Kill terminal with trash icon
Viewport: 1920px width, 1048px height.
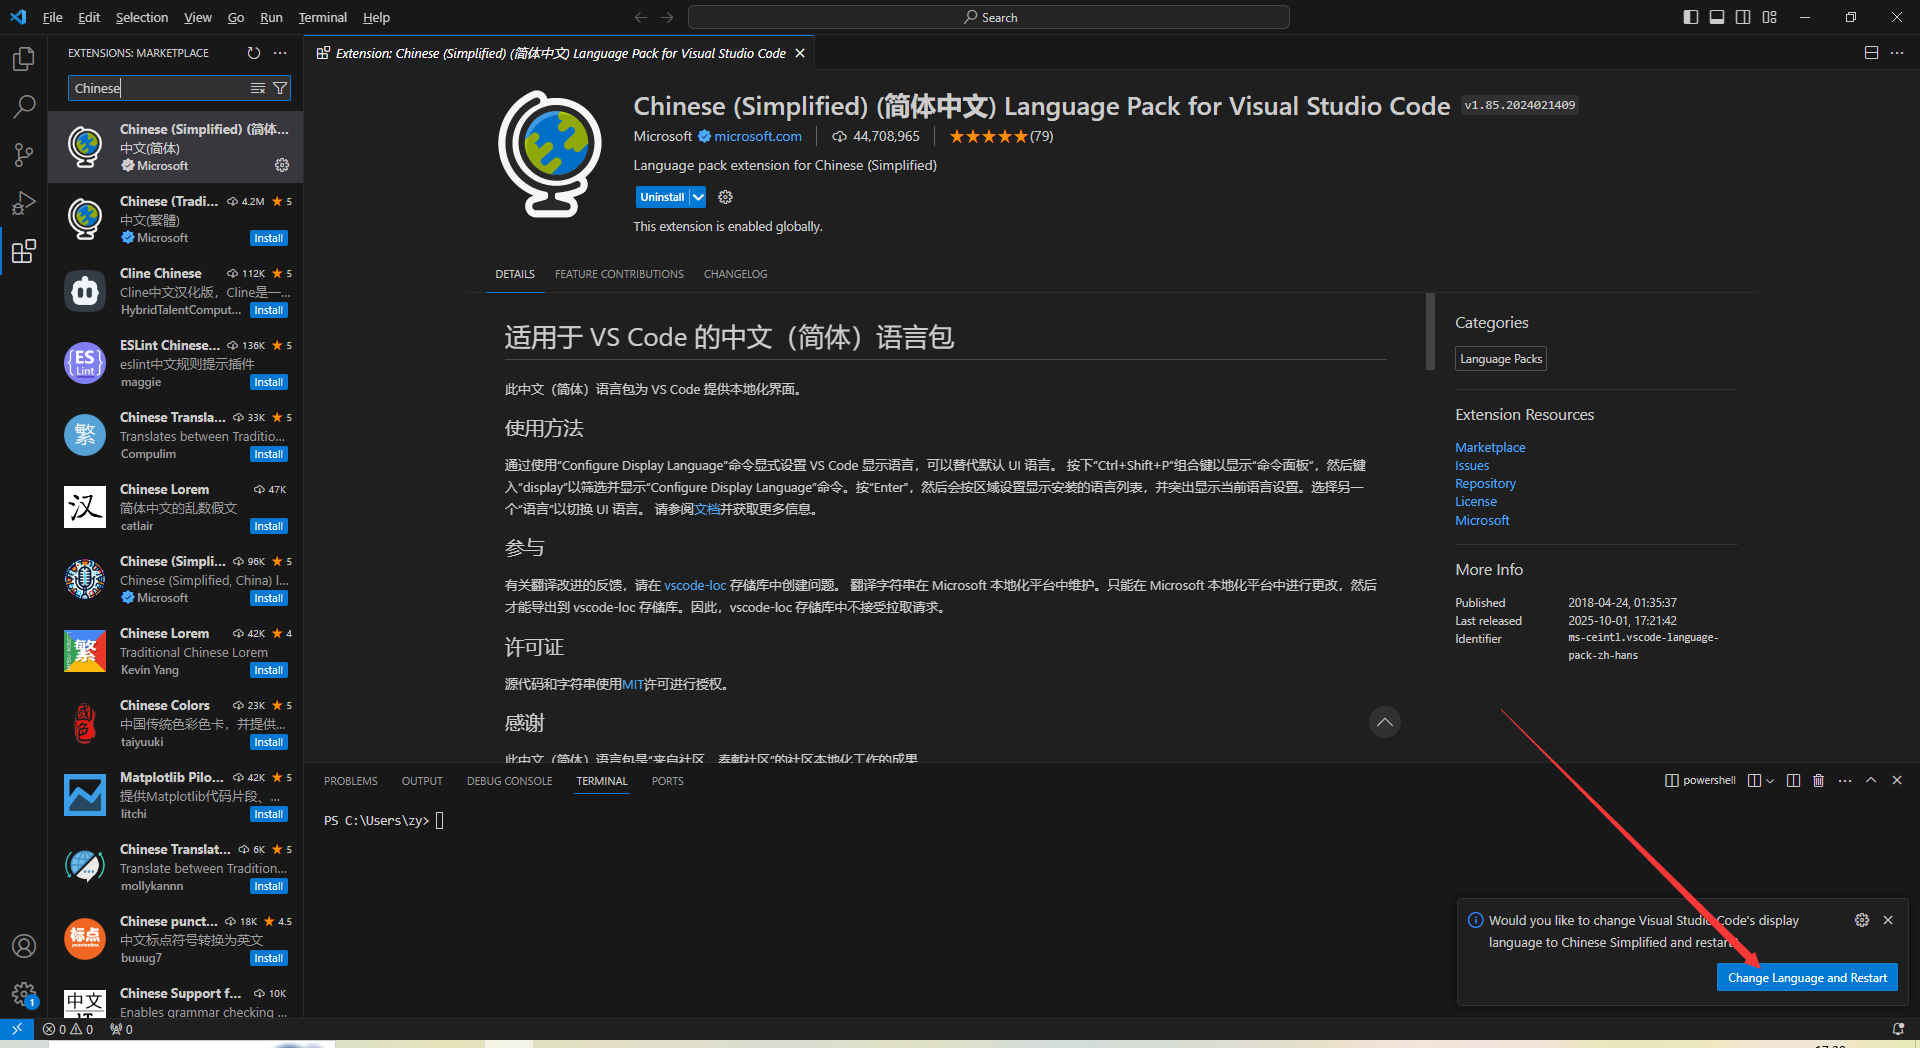(x=1819, y=780)
